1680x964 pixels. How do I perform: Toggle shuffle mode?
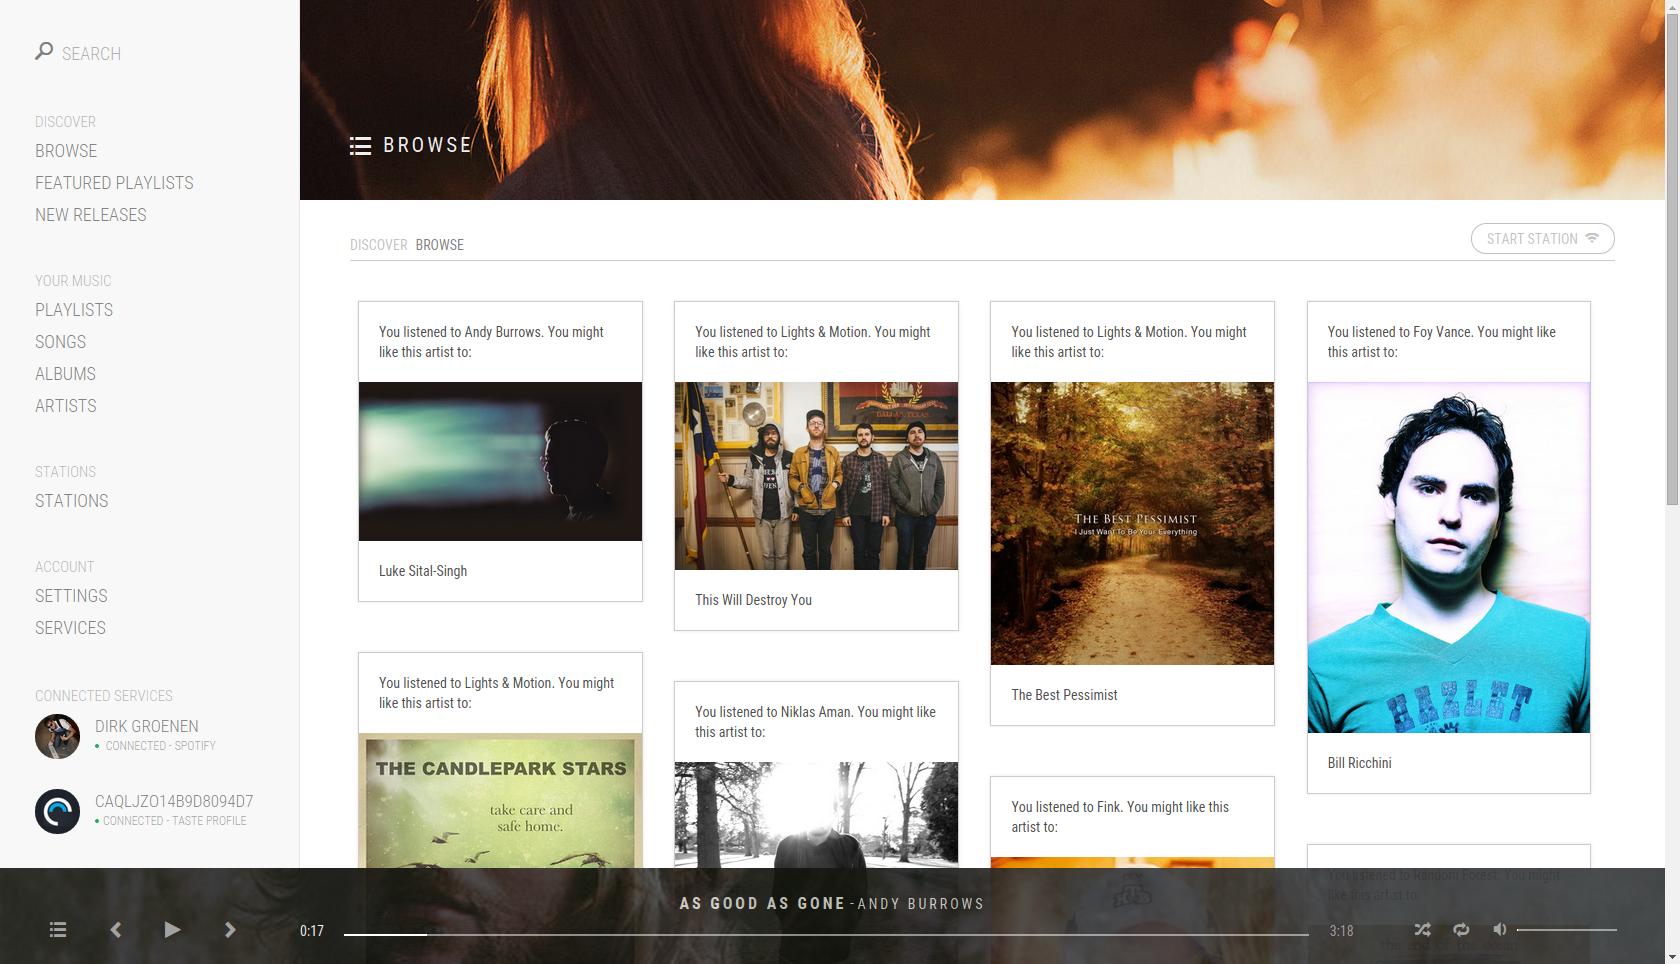point(1422,930)
